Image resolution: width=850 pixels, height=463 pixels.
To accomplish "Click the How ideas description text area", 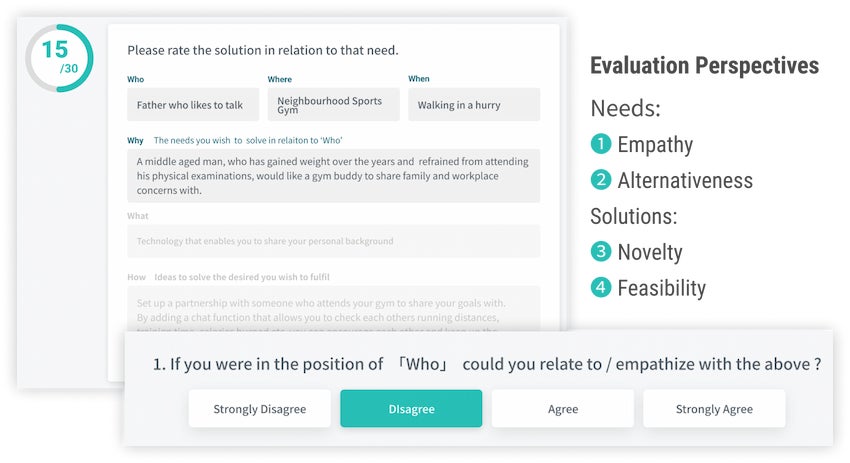I will point(333,308).
